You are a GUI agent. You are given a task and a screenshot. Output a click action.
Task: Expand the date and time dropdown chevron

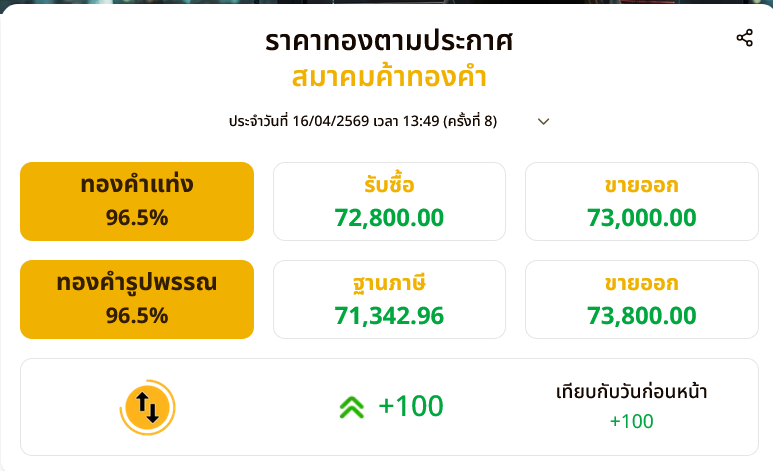[x=544, y=122]
